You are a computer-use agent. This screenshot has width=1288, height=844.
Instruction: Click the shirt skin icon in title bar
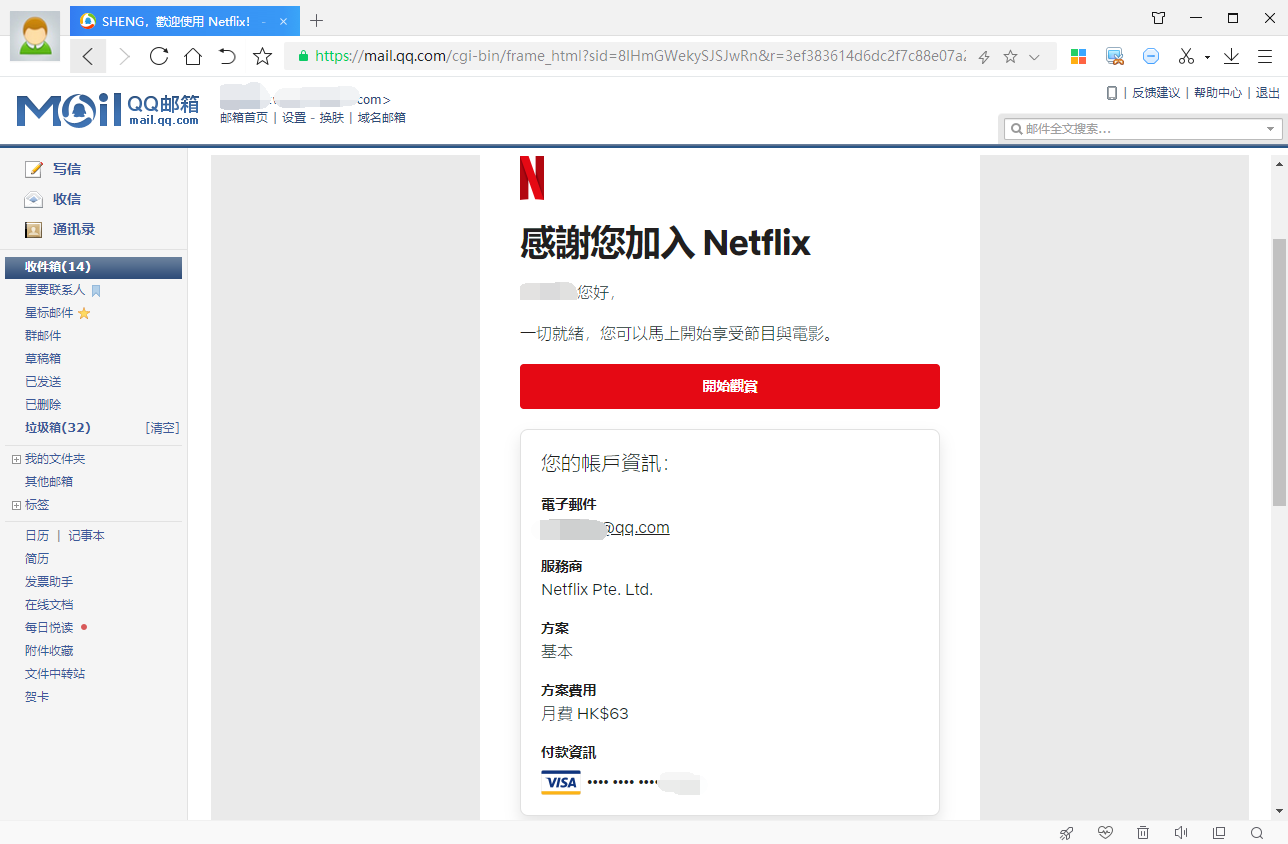(1158, 18)
